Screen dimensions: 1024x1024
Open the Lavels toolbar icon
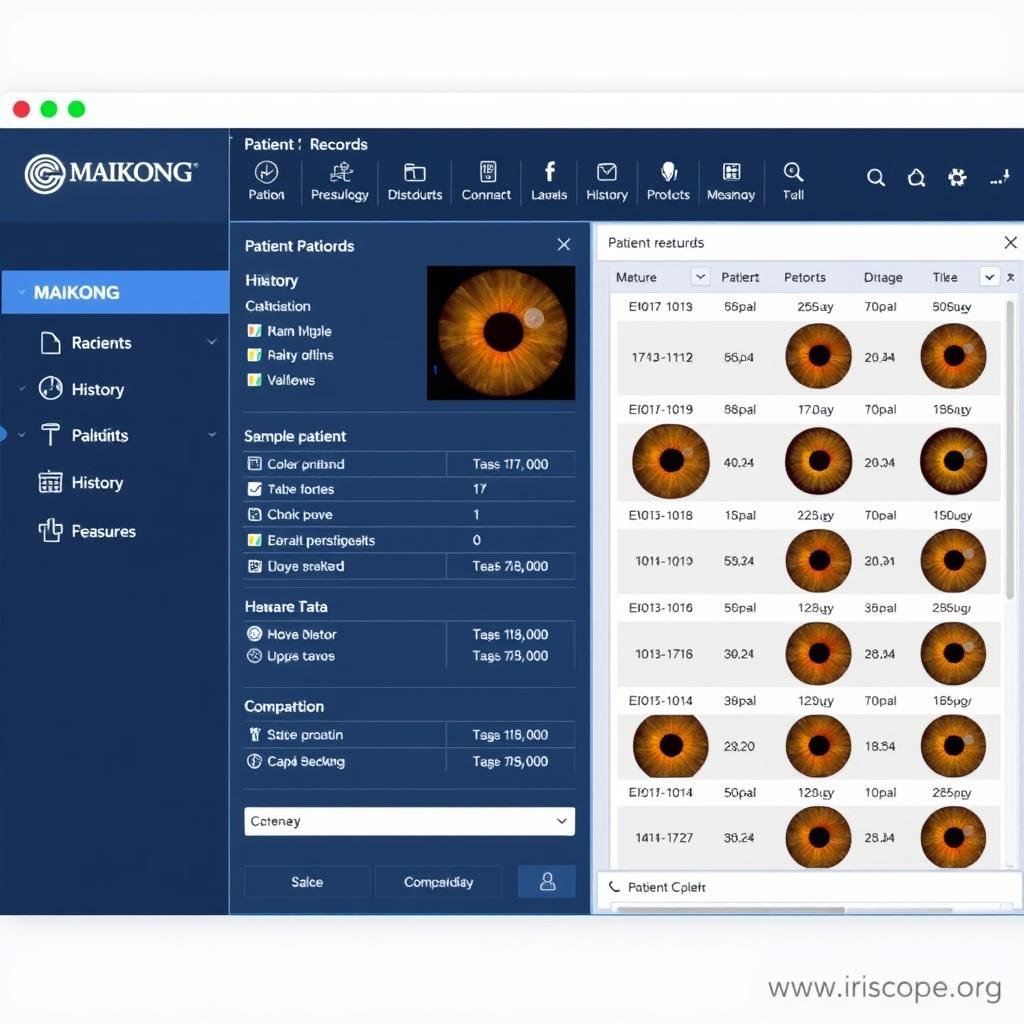coord(550,172)
